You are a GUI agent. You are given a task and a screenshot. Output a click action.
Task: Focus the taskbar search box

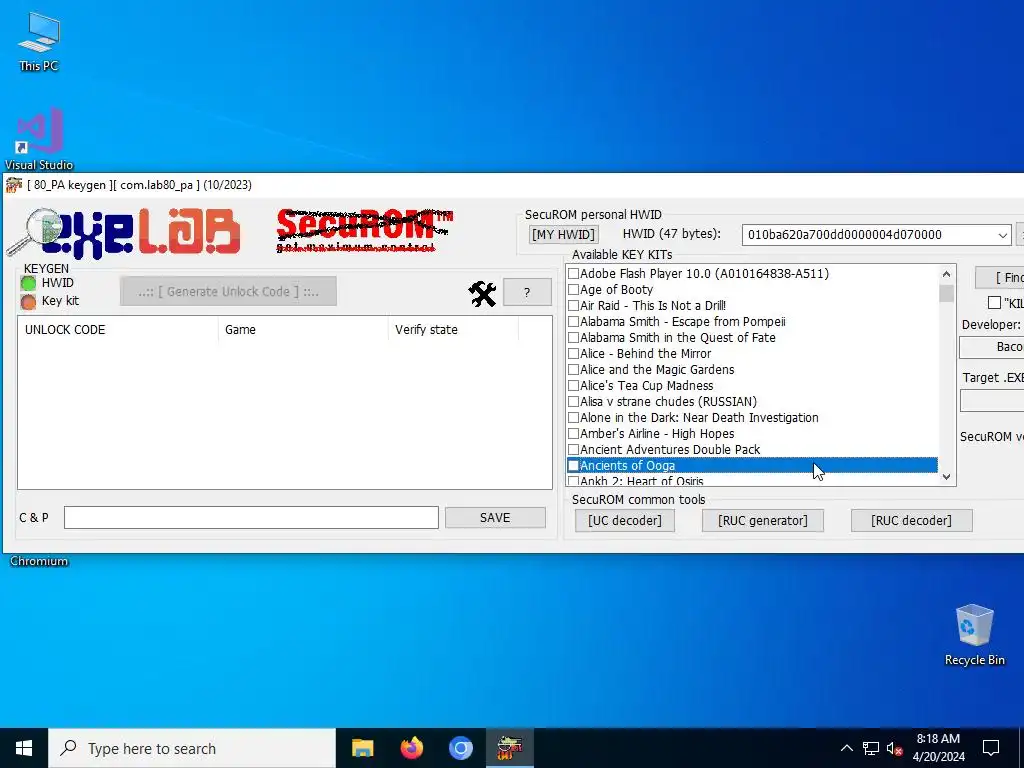(x=192, y=748)
